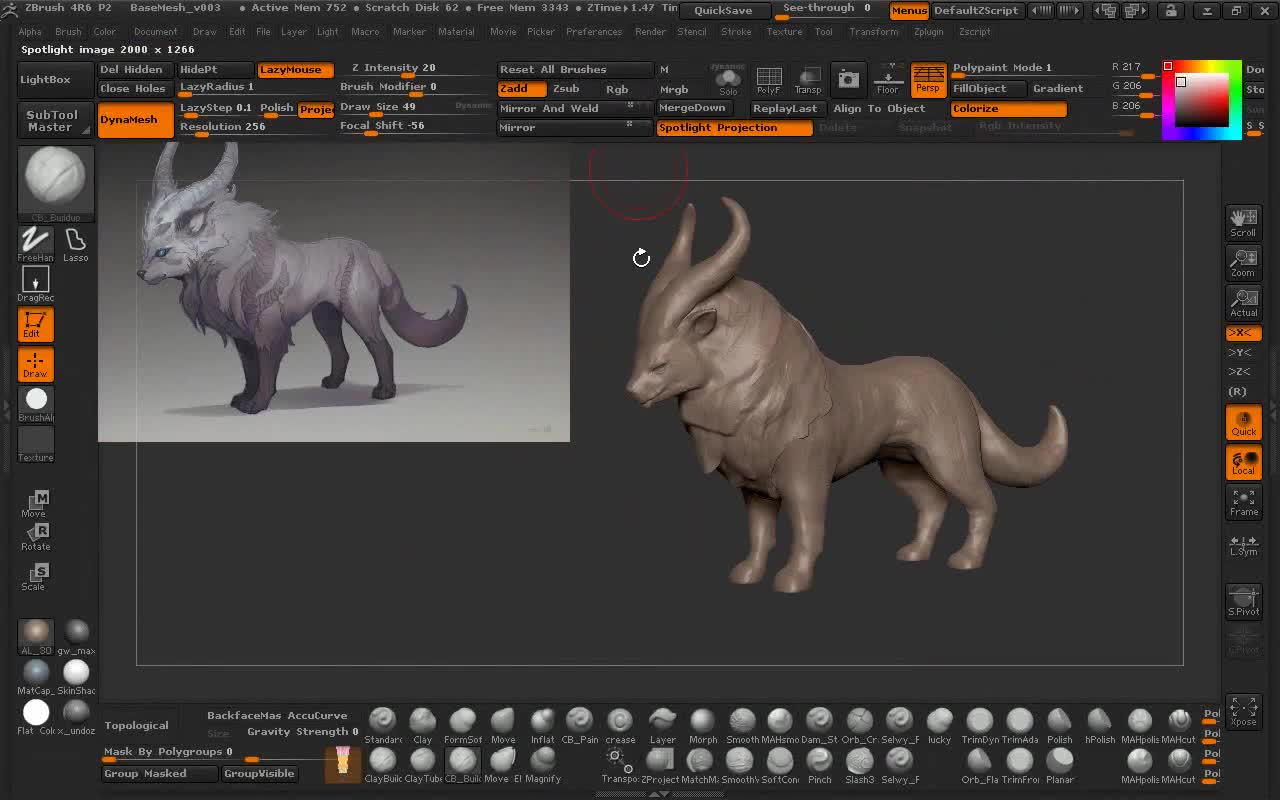
Task: Activate Solo mode icon
Action: click(728, 79)
